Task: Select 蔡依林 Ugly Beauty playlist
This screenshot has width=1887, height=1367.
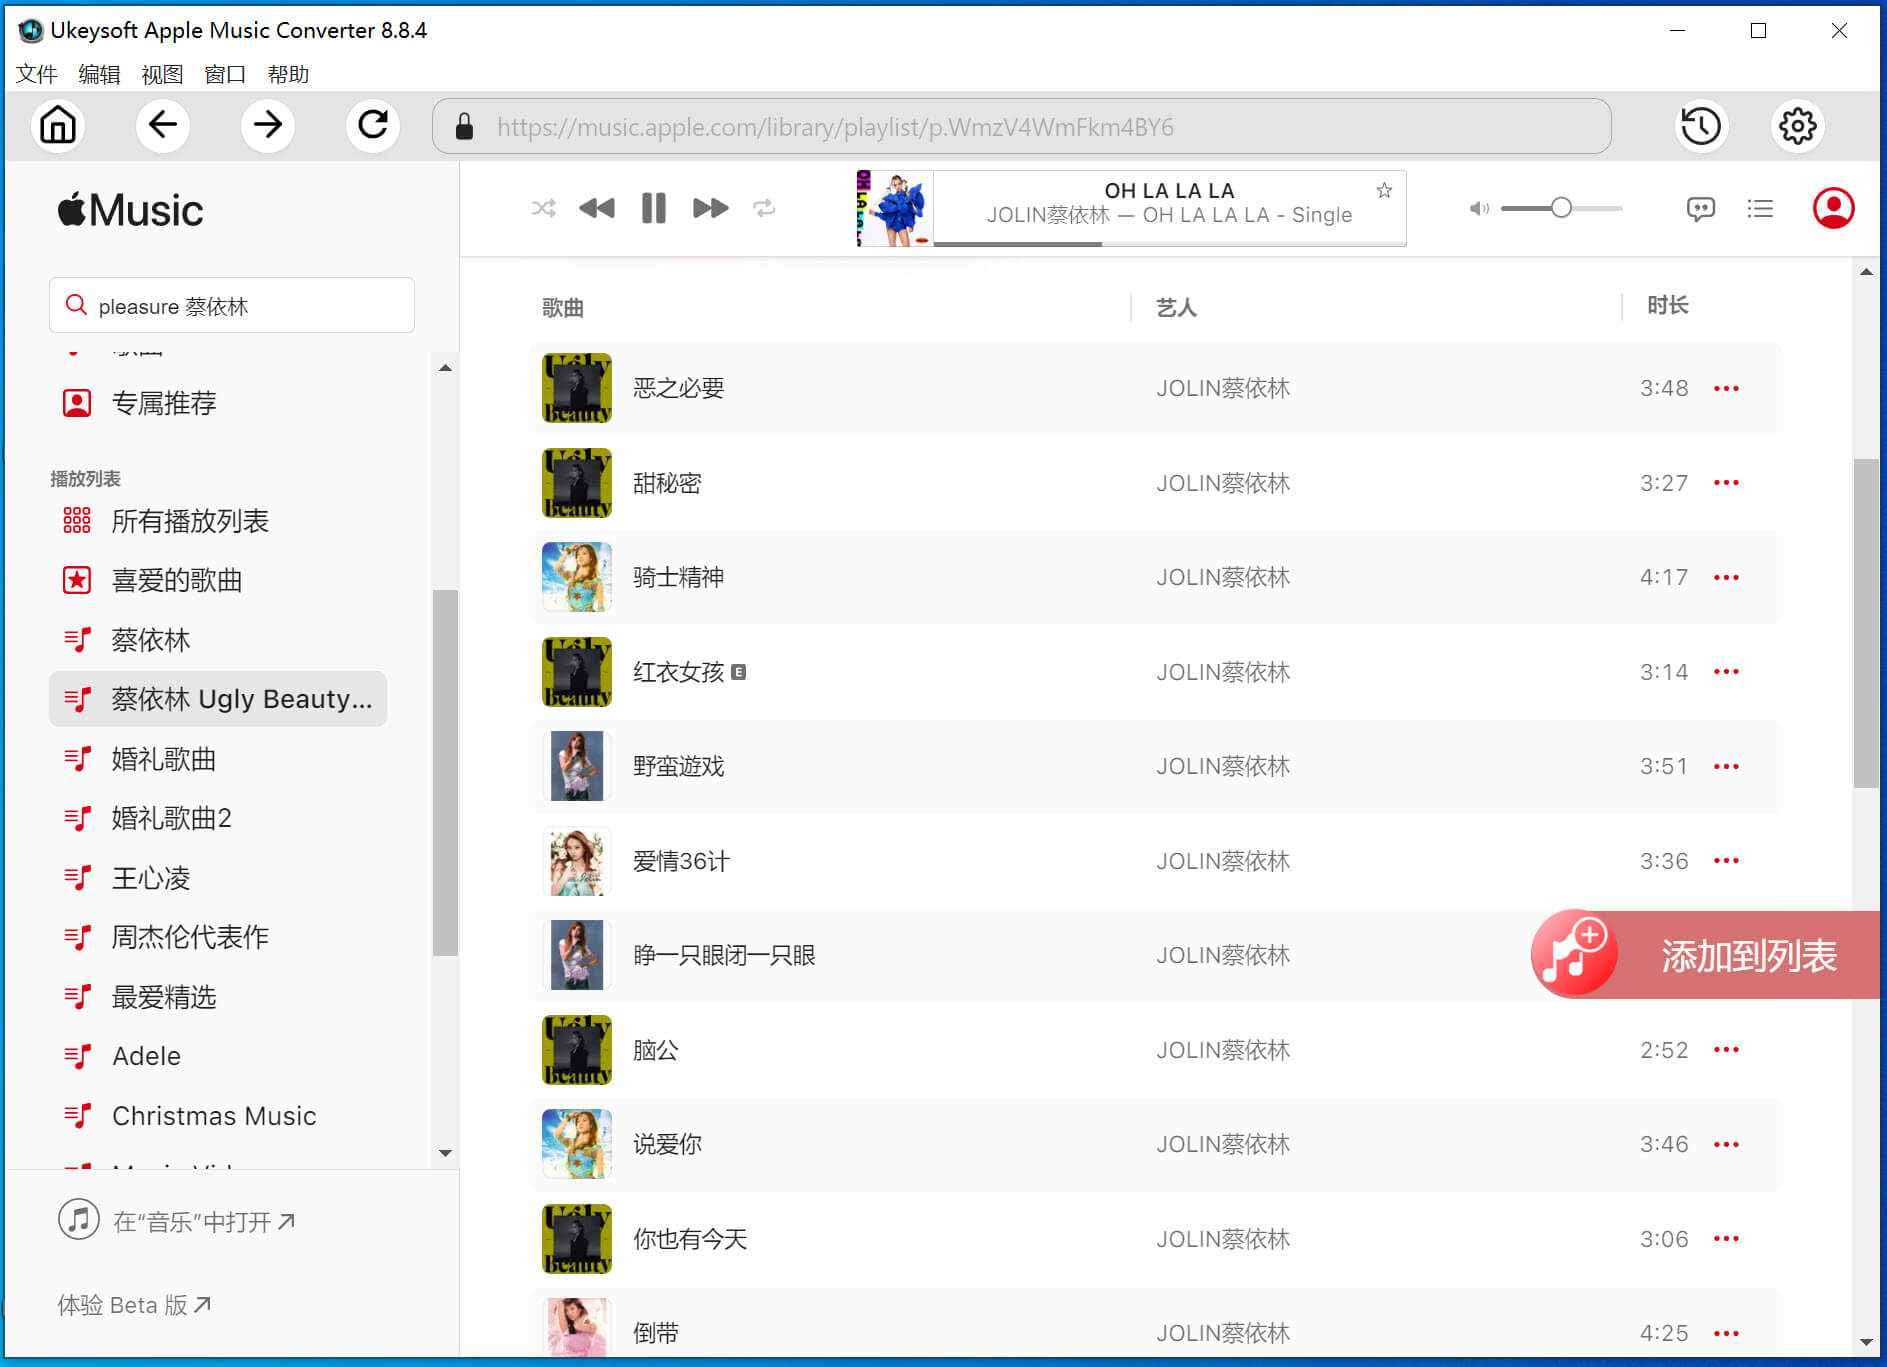Action: pos(218,699)
